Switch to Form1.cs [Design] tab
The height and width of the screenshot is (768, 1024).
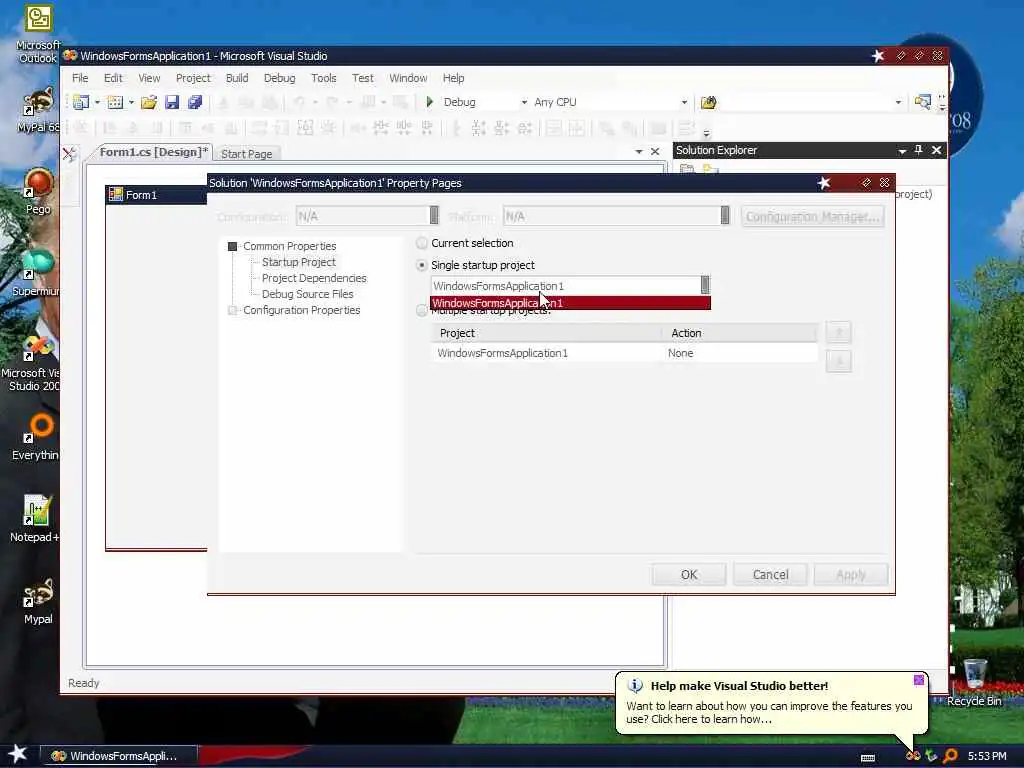tap(153, 152)
